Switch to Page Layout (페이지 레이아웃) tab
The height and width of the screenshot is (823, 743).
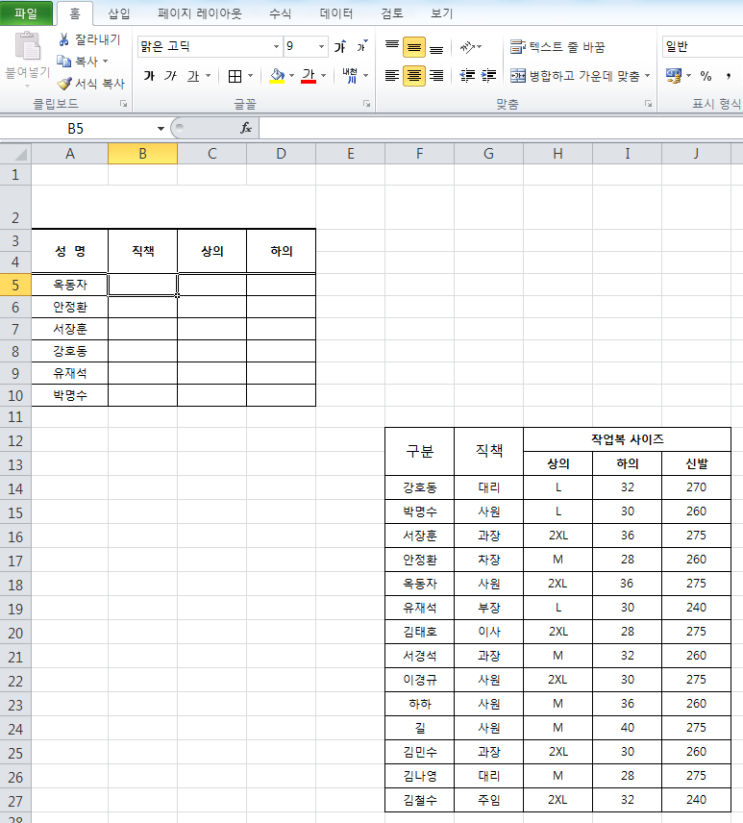[199, 14]
